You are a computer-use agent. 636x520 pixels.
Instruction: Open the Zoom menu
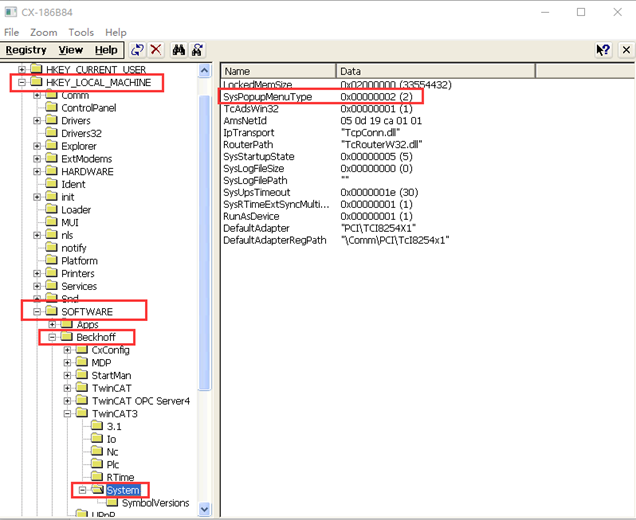coord(43,32)
